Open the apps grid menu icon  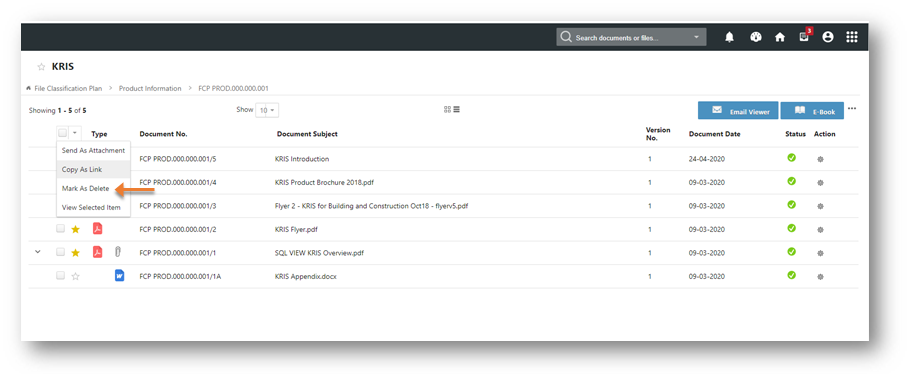pos(852,37)
